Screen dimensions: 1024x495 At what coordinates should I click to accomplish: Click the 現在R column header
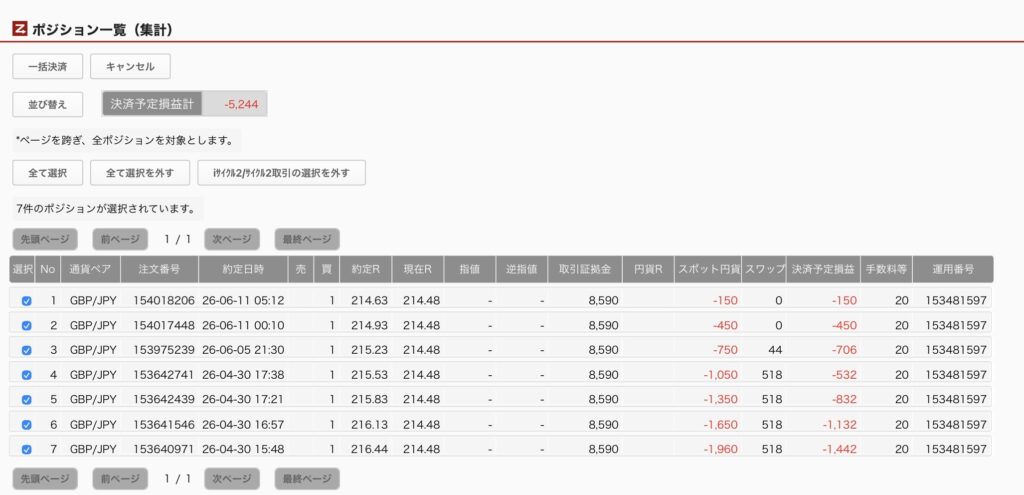[417, 269]
